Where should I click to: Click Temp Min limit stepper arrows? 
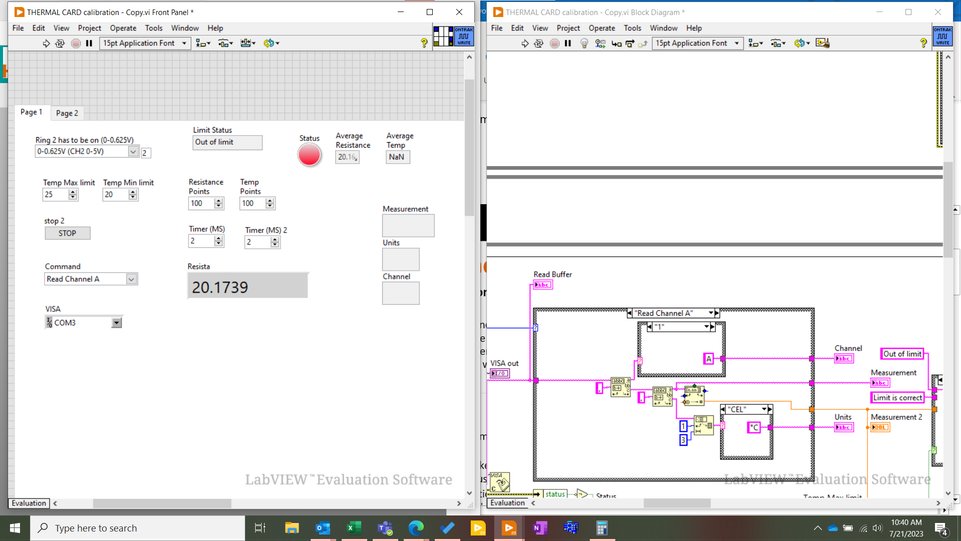click(x=133, y=195)
